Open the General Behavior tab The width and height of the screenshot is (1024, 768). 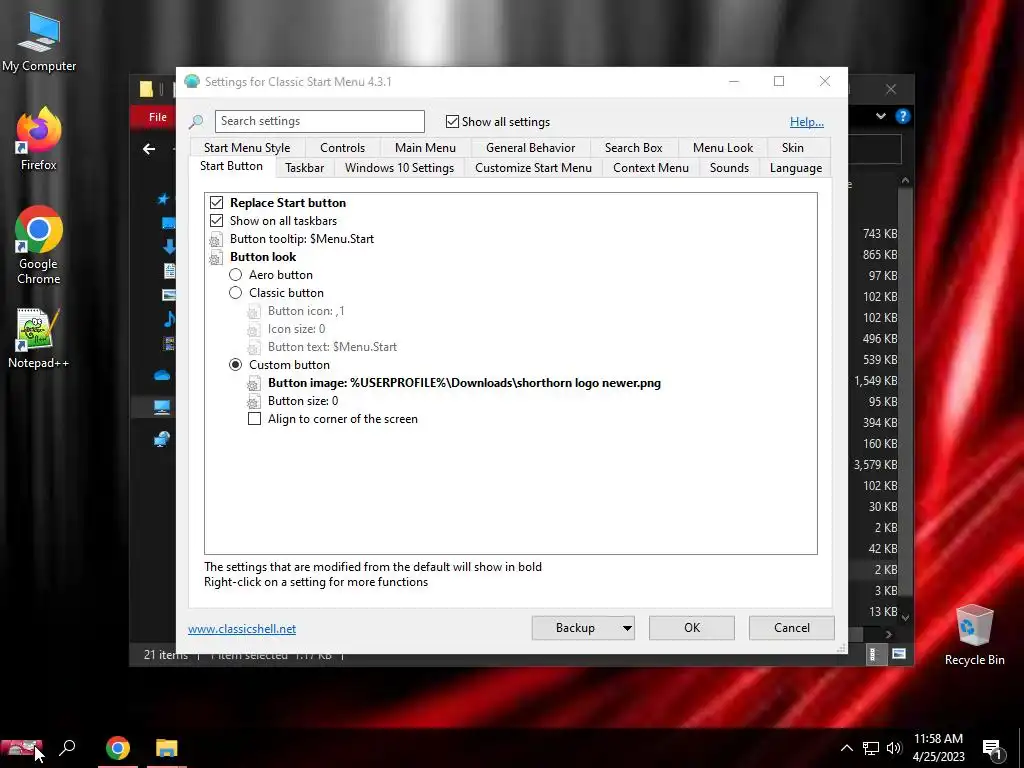click(530, 148)
